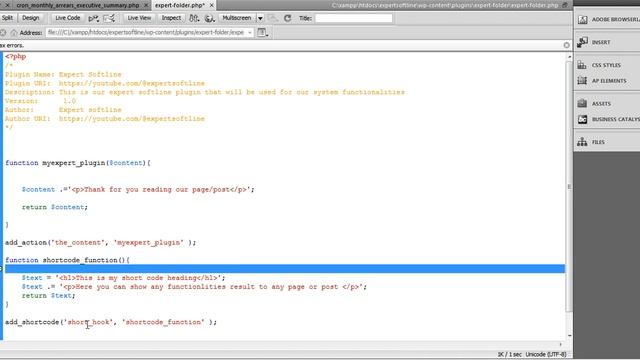The image size is (640, 360).
Task: Click the 'function myexpert_plugin' code line
Action: (x=78, y=163)
